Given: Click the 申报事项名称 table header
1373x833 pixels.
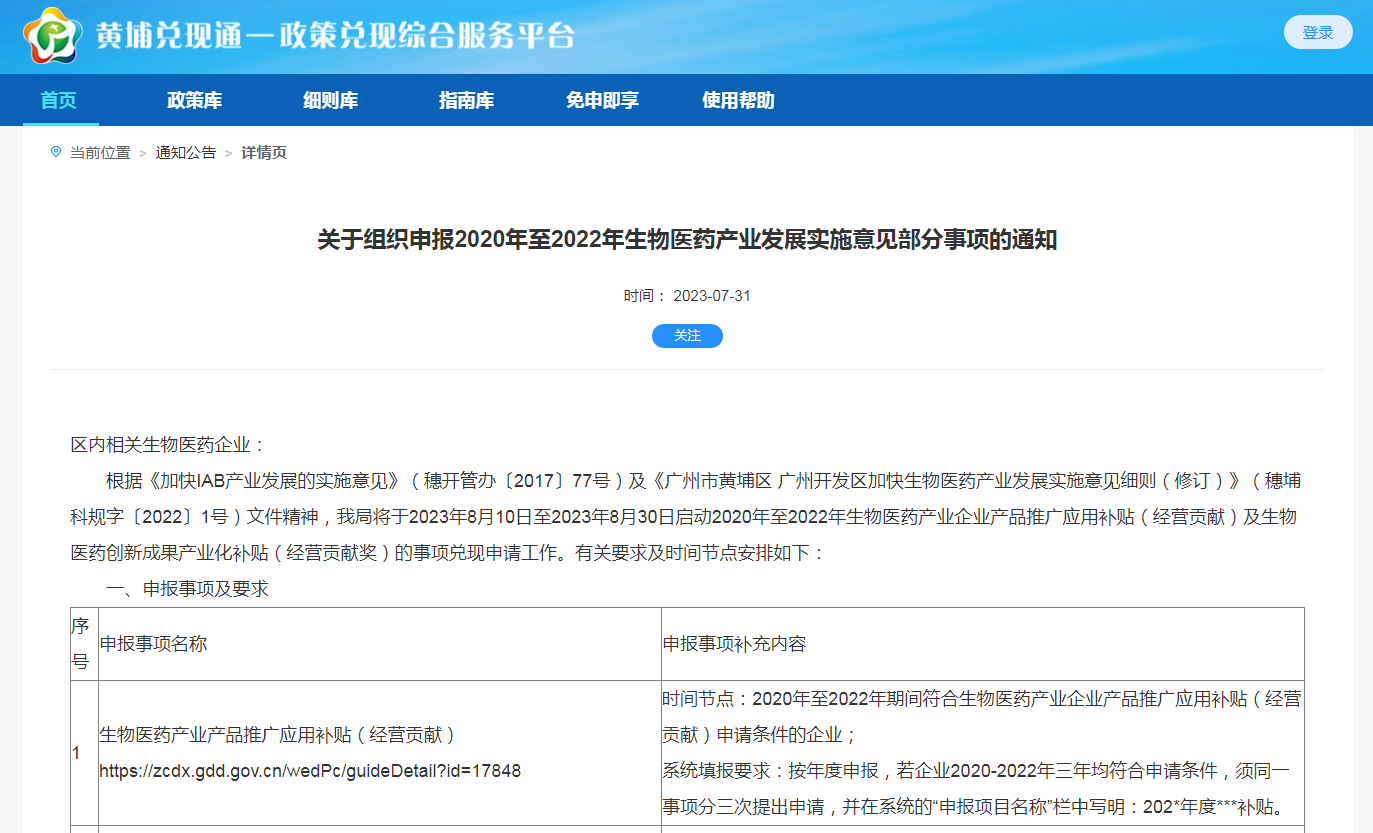Looking at the screenshot, I should pos(154,644).
